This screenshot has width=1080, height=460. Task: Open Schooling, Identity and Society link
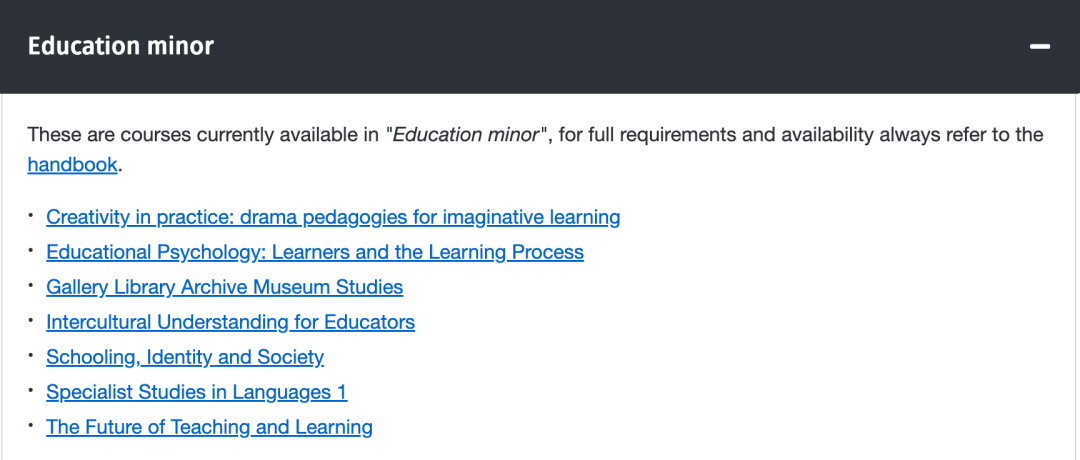tap(185, 357)
